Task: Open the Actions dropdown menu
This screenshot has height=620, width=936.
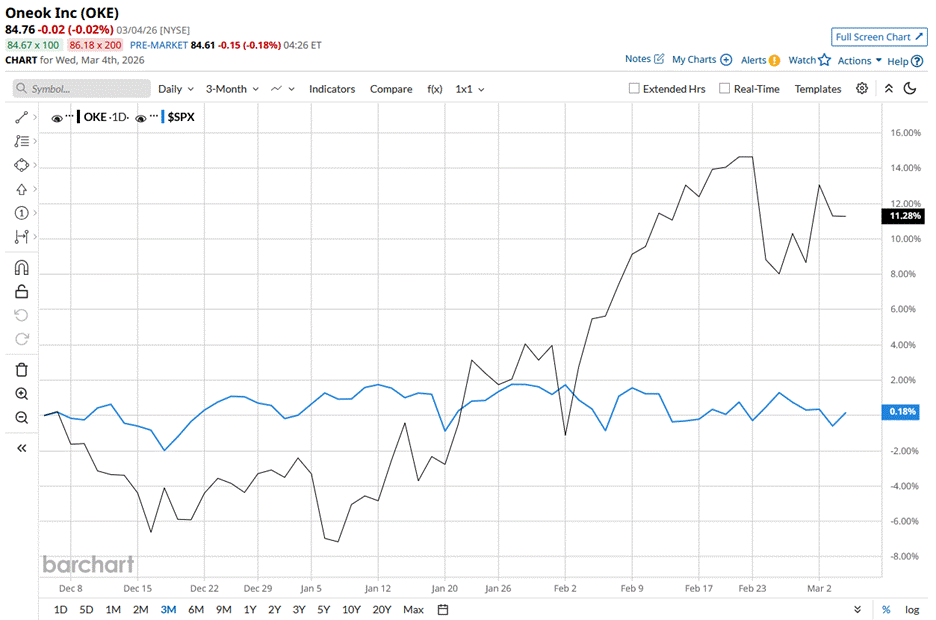Action: pyautogui.click(x=859, y=60)
